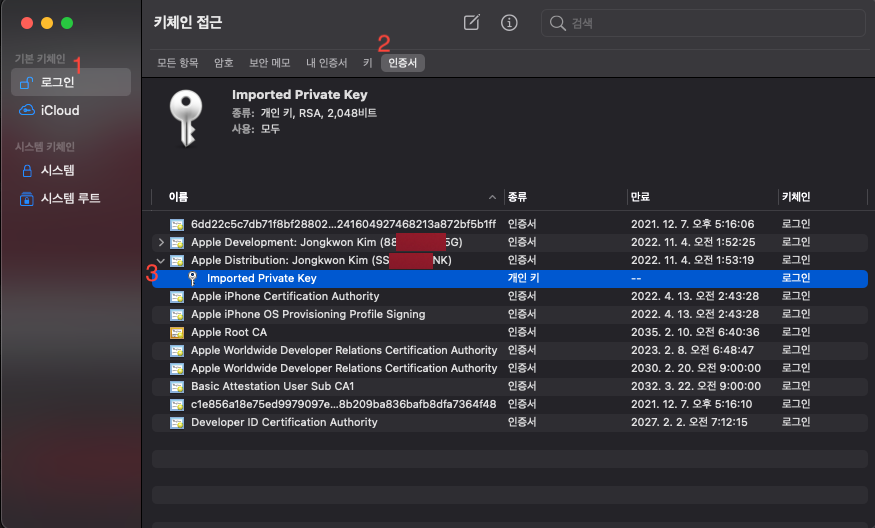This screenshot has height=528, width=875.
Task: Click expiry date 2022. 11. 4. 오전 1:53:19
Action: pyautogui.click(x=692, y=260)
